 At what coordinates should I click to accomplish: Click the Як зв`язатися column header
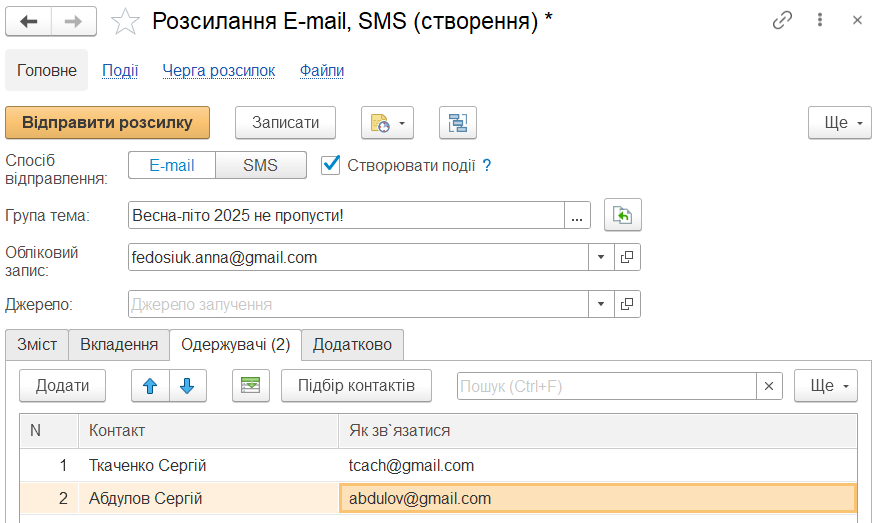click(598, 431)
